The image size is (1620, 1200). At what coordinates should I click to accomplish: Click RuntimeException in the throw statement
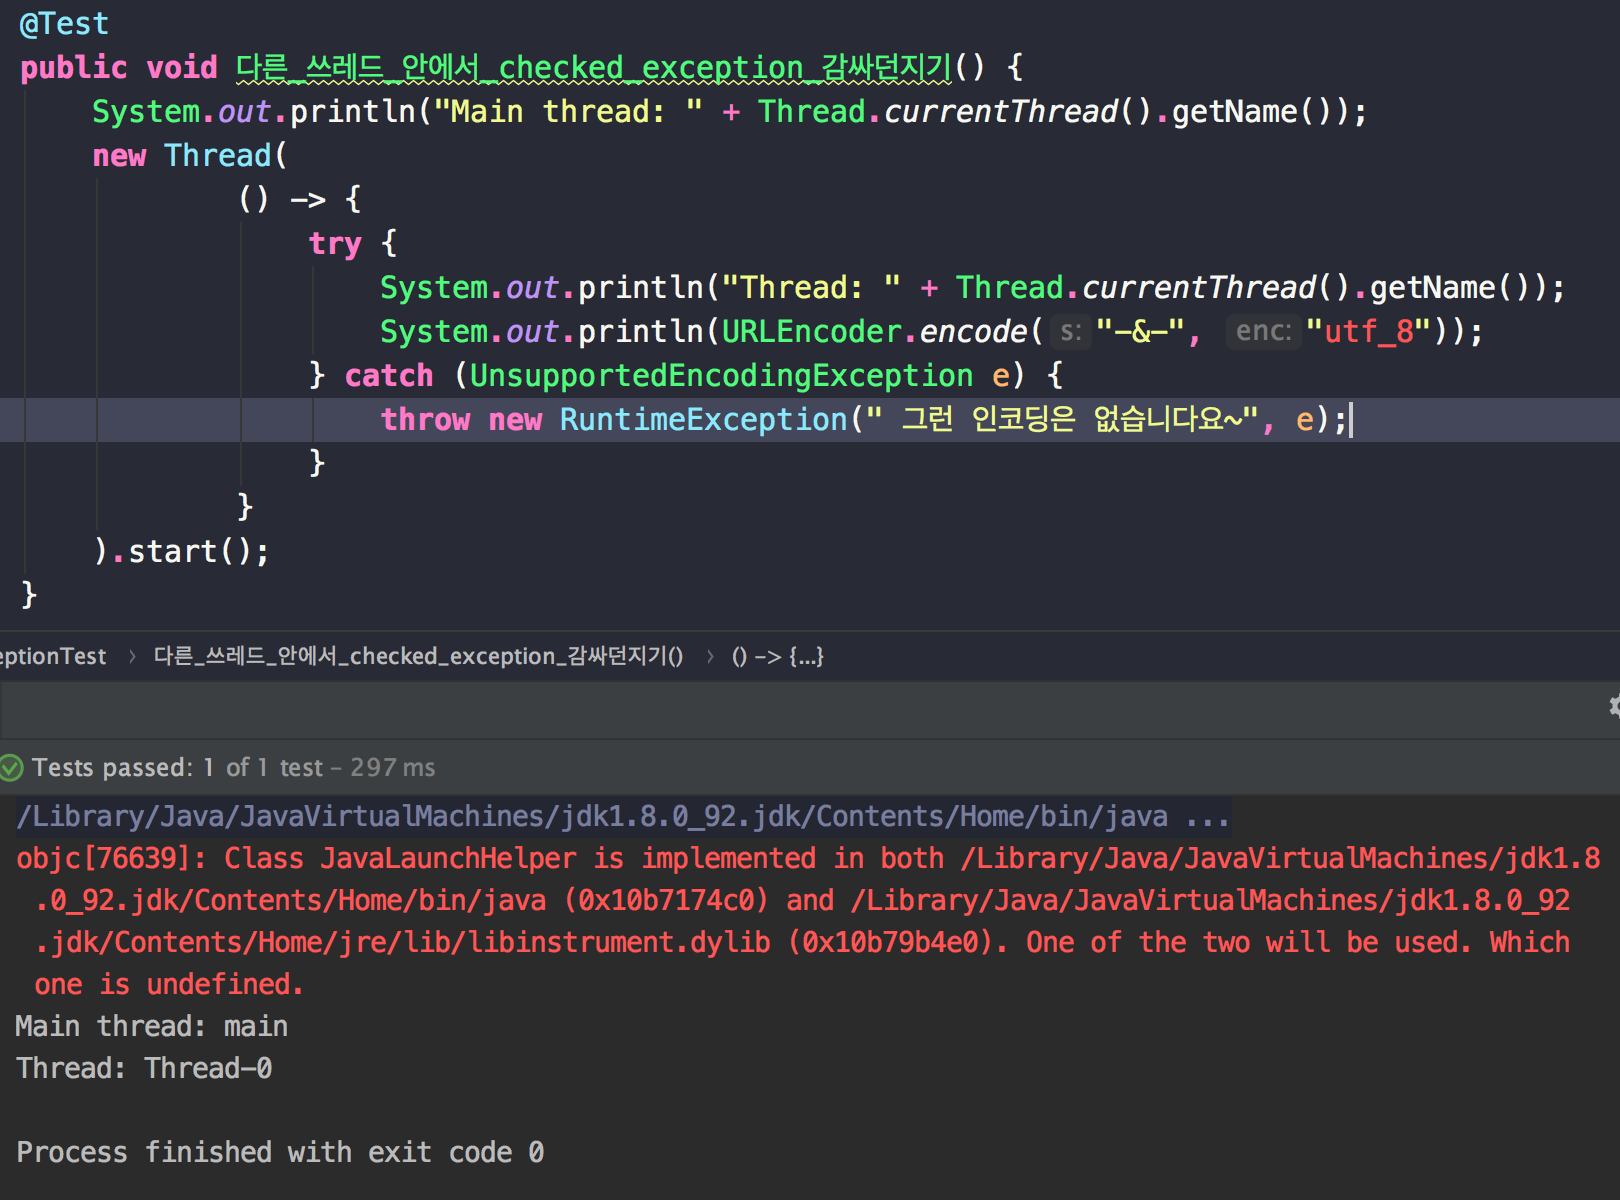(x=704, y=419)
